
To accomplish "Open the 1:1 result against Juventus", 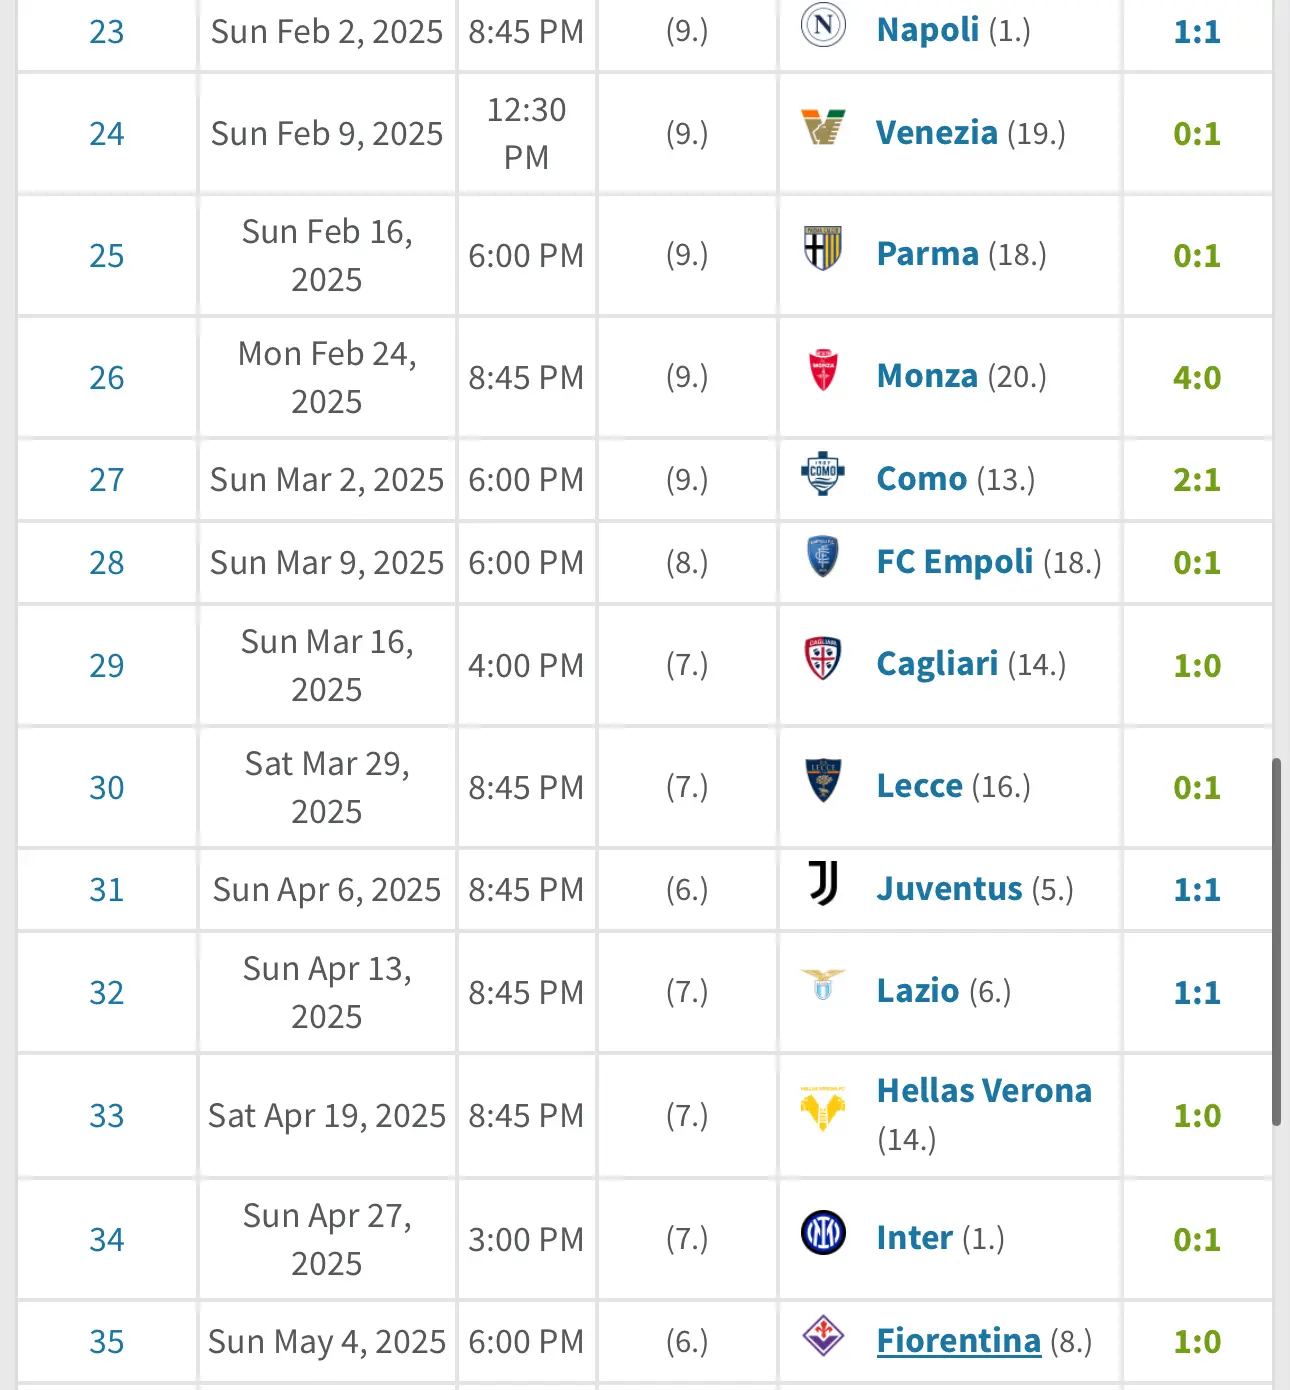I will click(x=1196, y=890).
